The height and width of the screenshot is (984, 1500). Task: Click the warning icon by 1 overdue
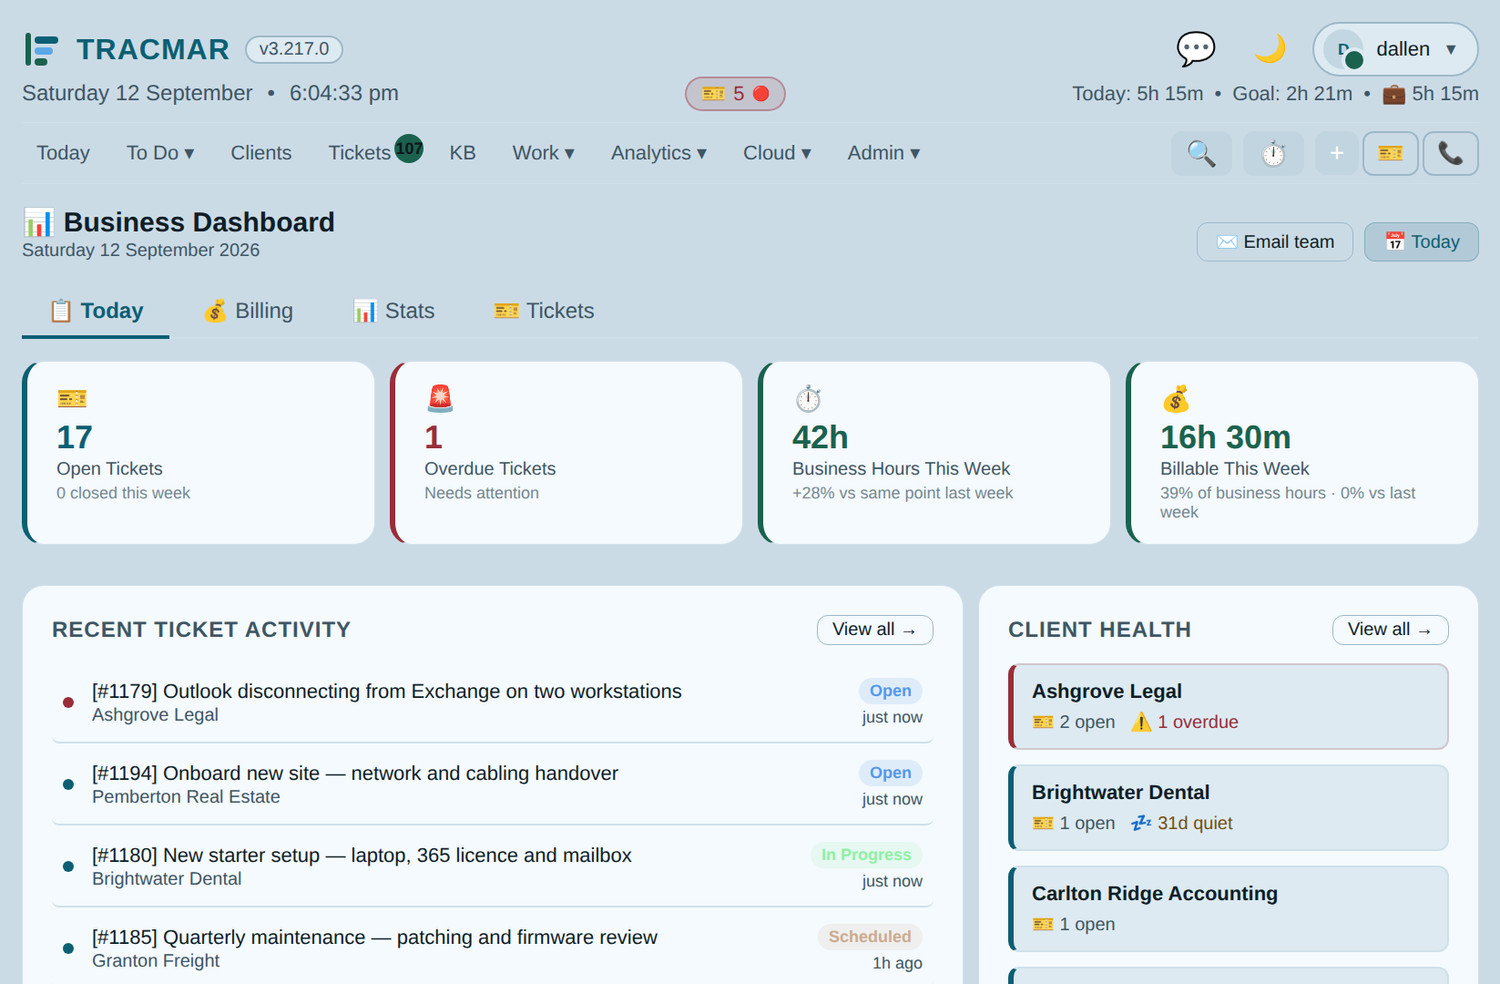[1141, 722]
